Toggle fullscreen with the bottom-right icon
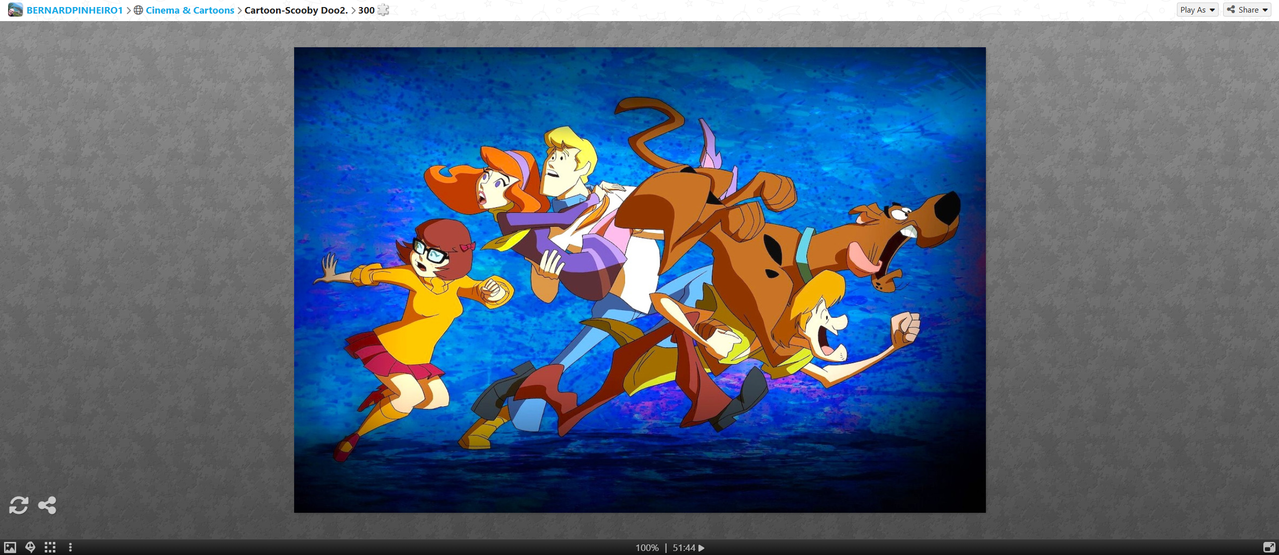 pyautogui.click(x=1269, y=547)
